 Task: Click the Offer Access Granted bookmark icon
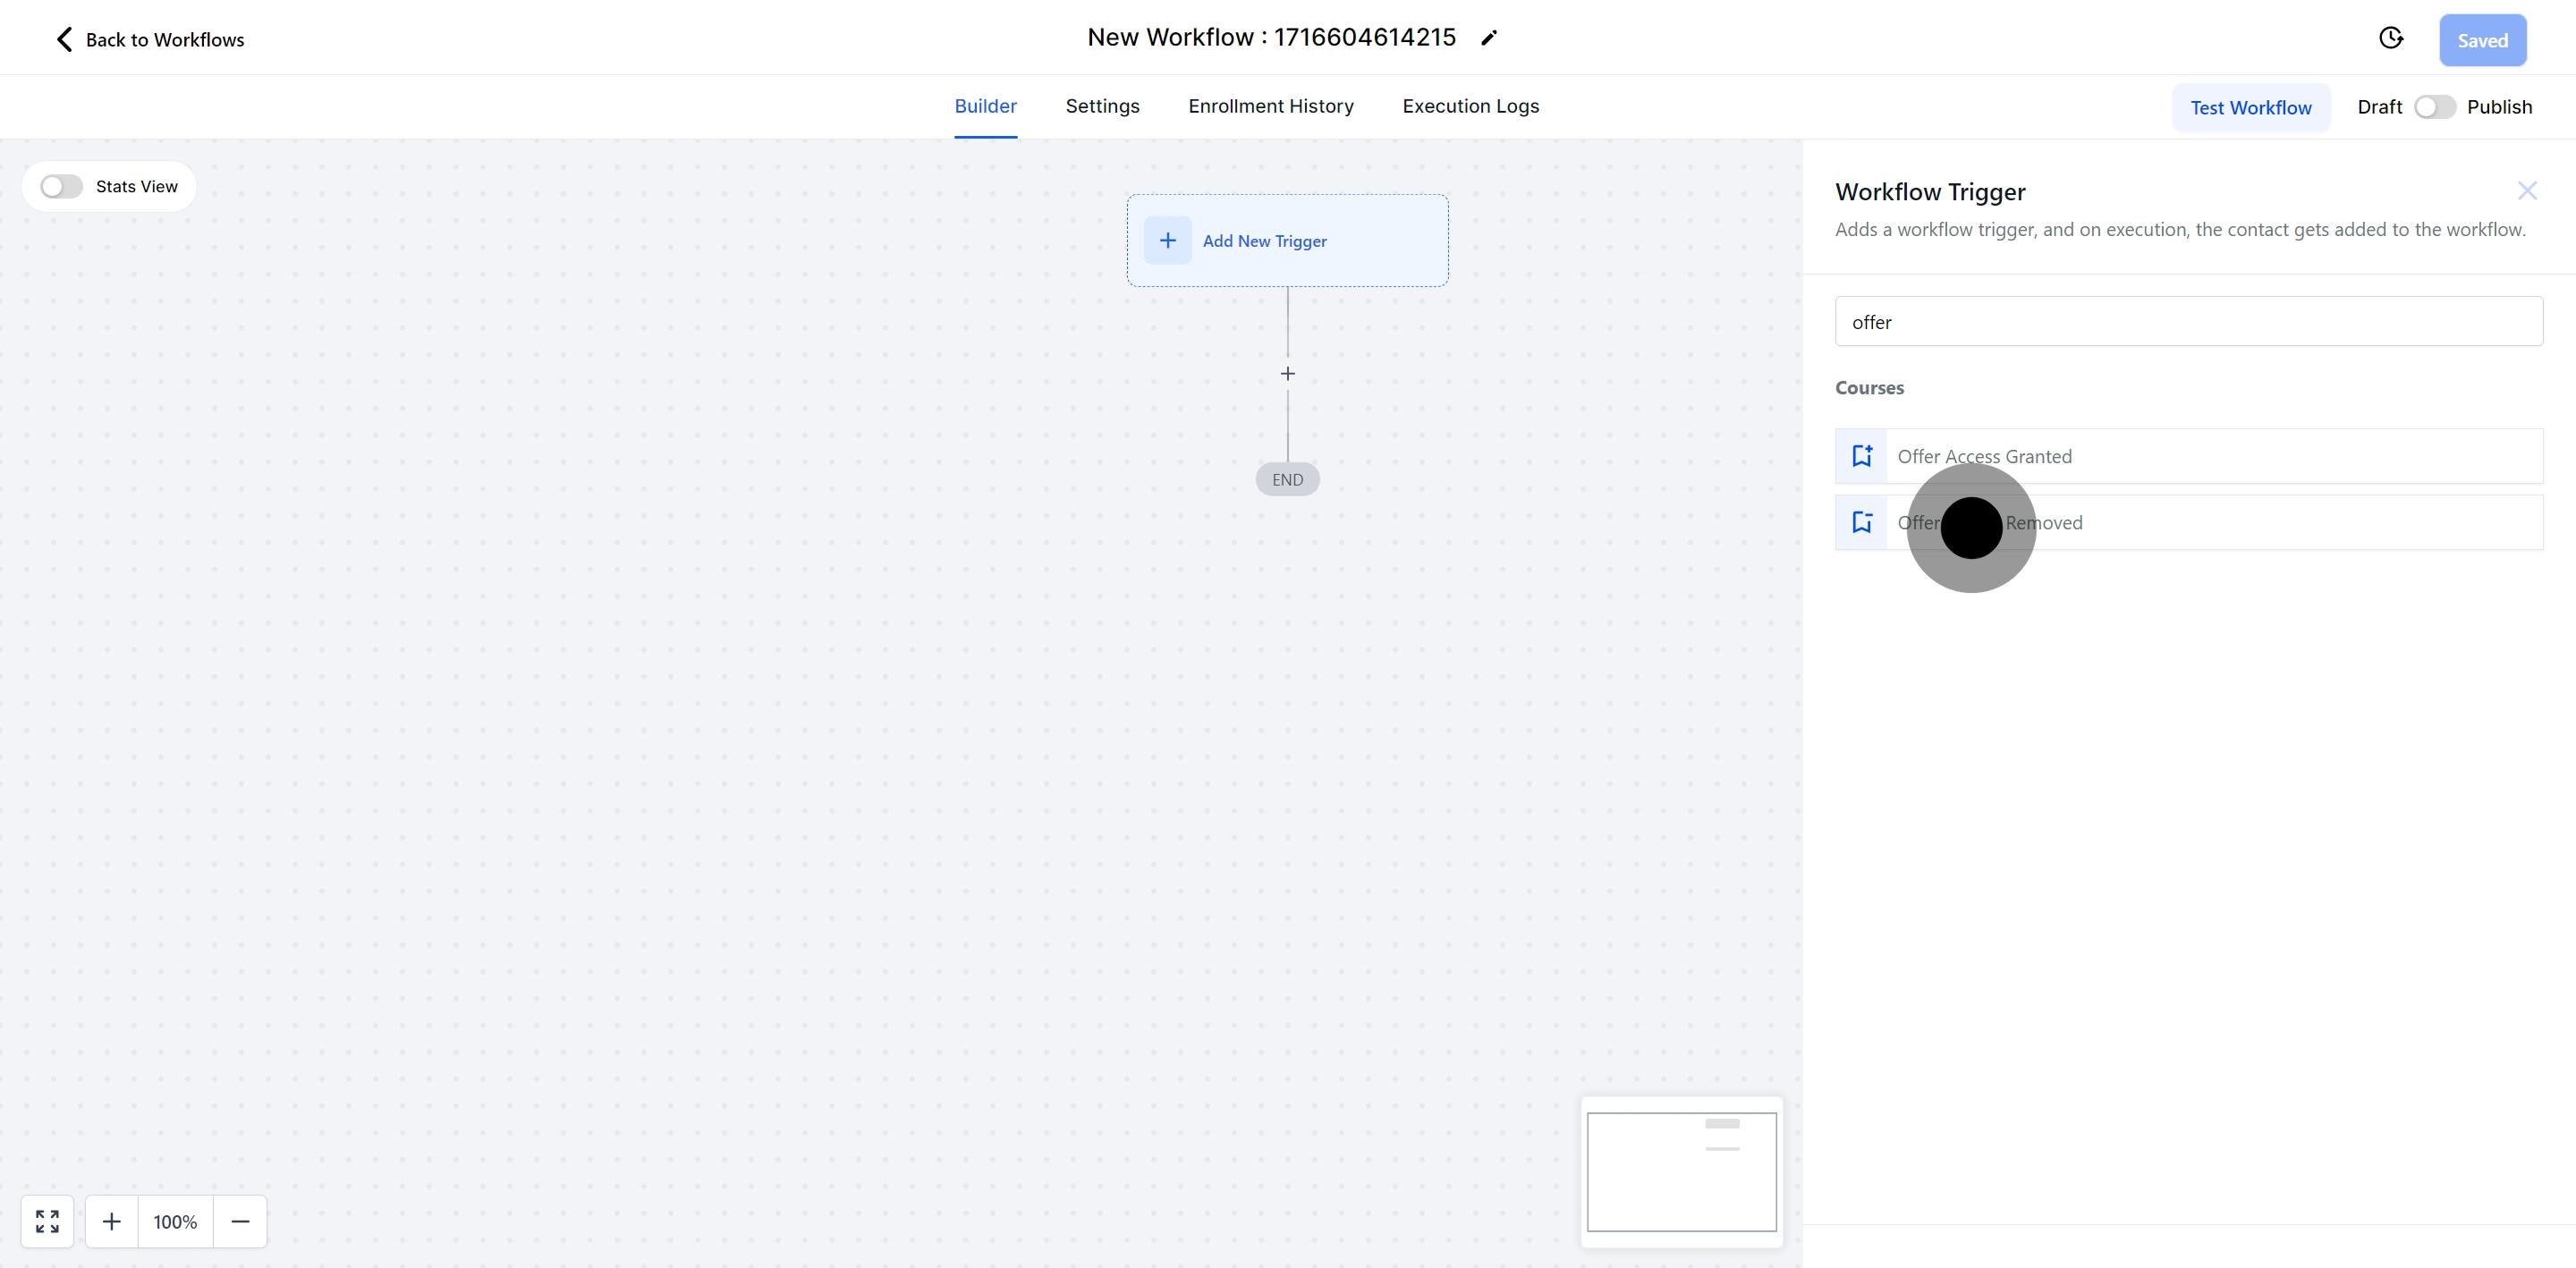tap(1861, 456)
